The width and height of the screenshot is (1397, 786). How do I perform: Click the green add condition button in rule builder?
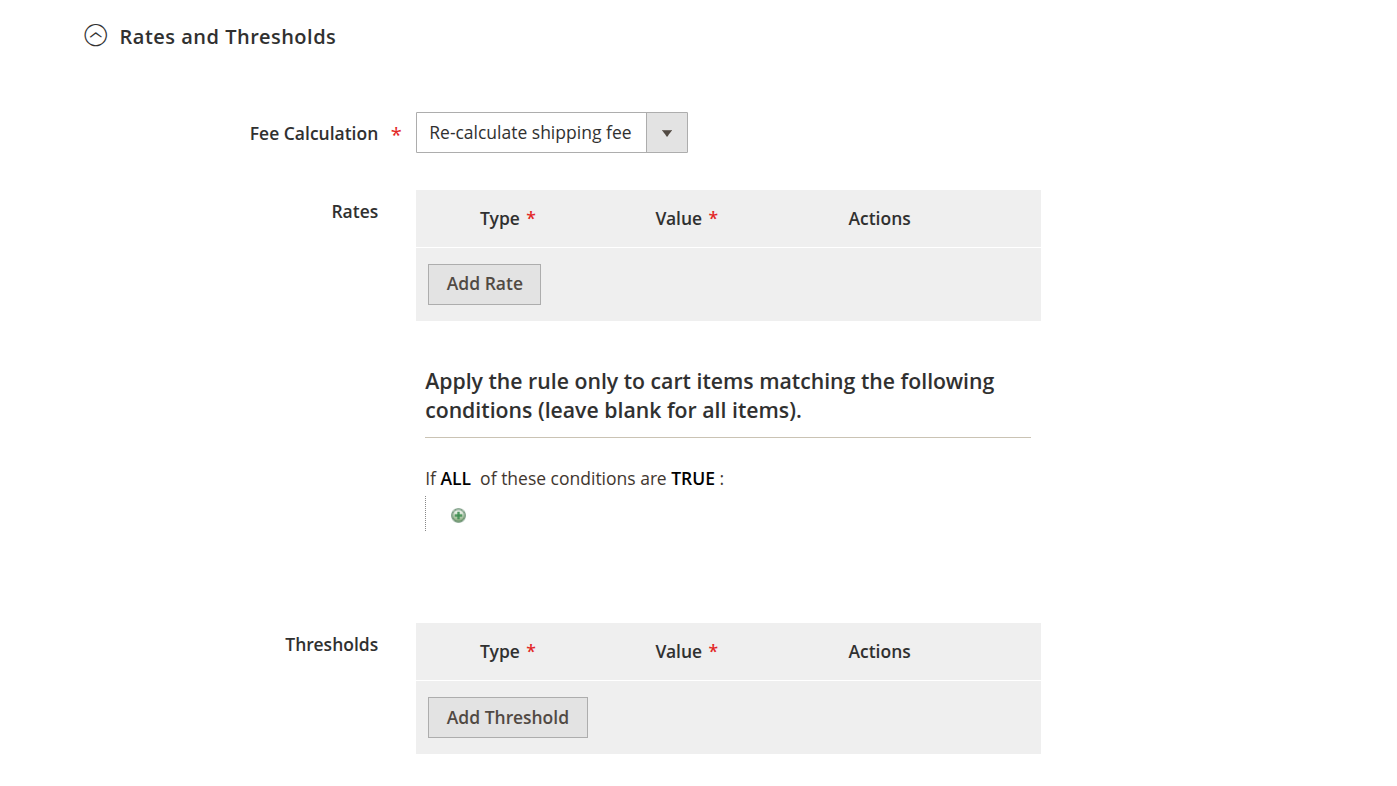point(458,514)
